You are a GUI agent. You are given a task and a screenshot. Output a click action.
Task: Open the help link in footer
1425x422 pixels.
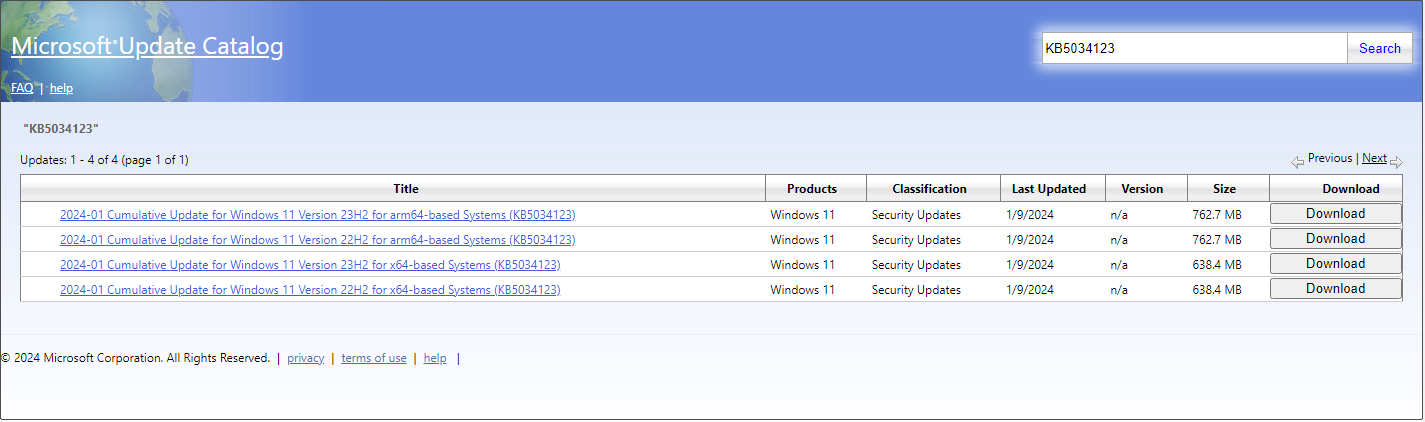point(435,358)
